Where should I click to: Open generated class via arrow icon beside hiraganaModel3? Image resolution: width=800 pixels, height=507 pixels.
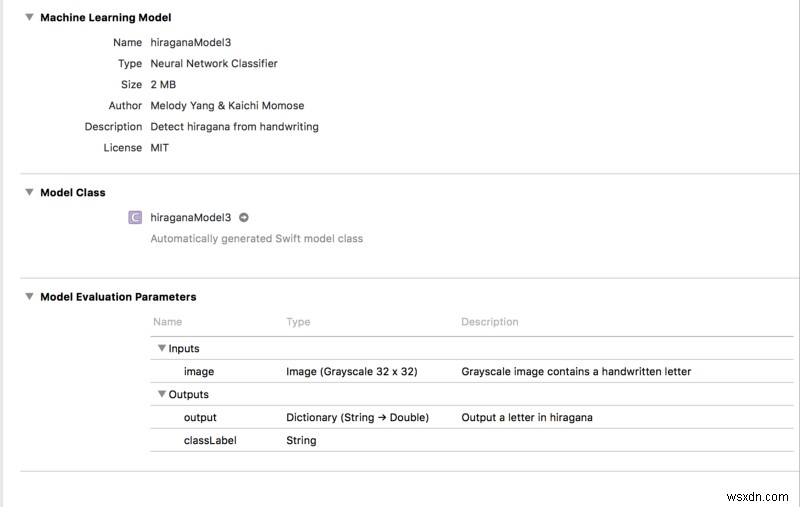tap(243, 217)
